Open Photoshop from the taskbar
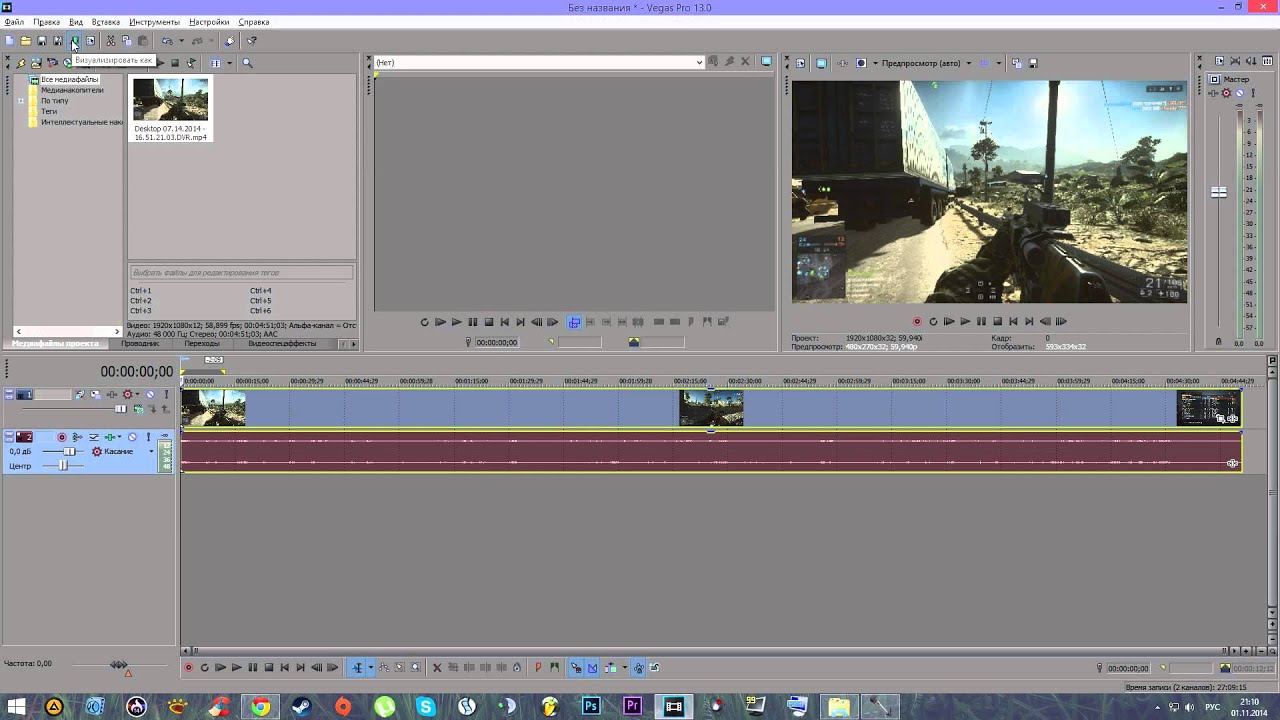Image resolution: width=1280 pixels, height=720 pixels. coord(591,707)
